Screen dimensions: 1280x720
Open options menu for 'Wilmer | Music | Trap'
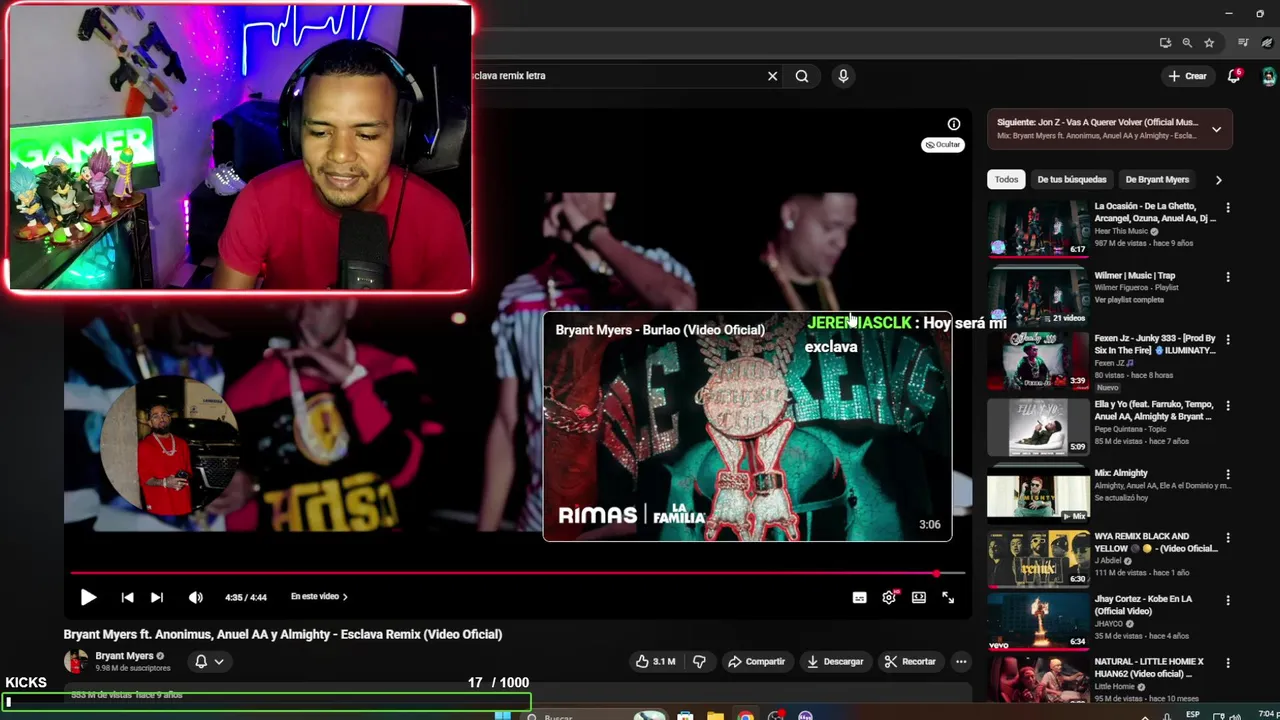[1228, 277]
